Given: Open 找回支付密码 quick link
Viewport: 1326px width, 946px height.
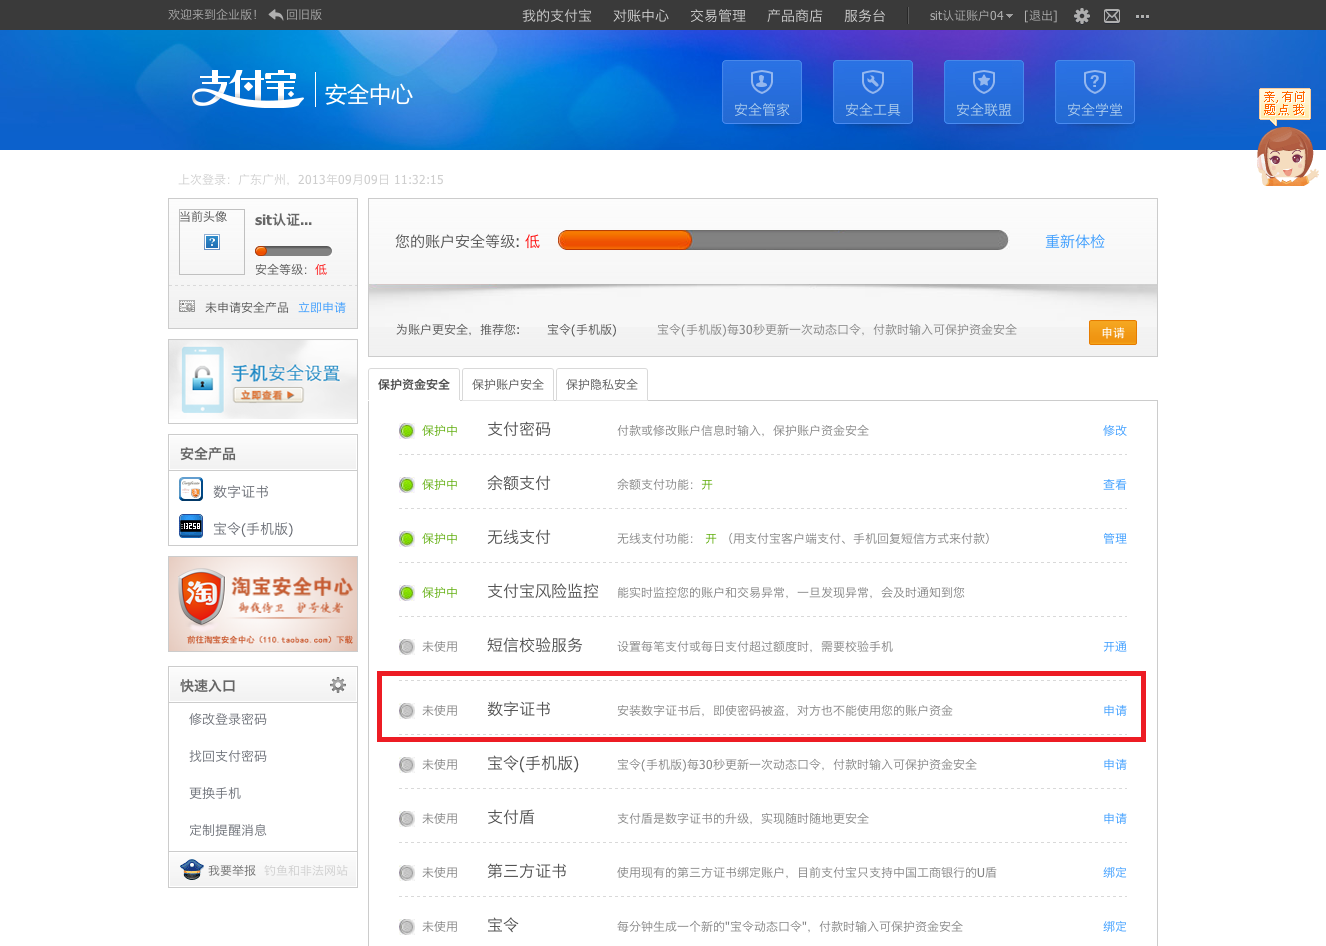Looking at the screenshot, I should 228,756.
